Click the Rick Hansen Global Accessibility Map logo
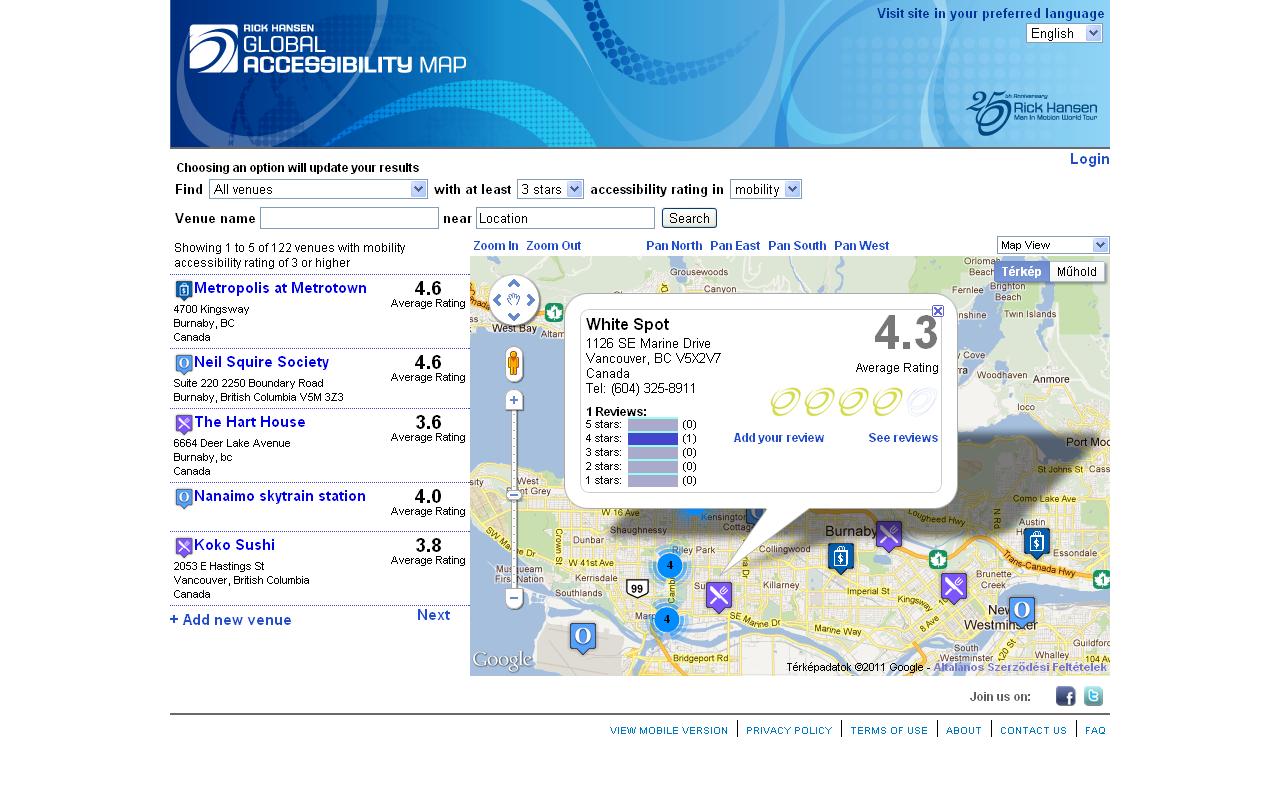This screenshot has width=1280, height=800. (x=327, y=49)
